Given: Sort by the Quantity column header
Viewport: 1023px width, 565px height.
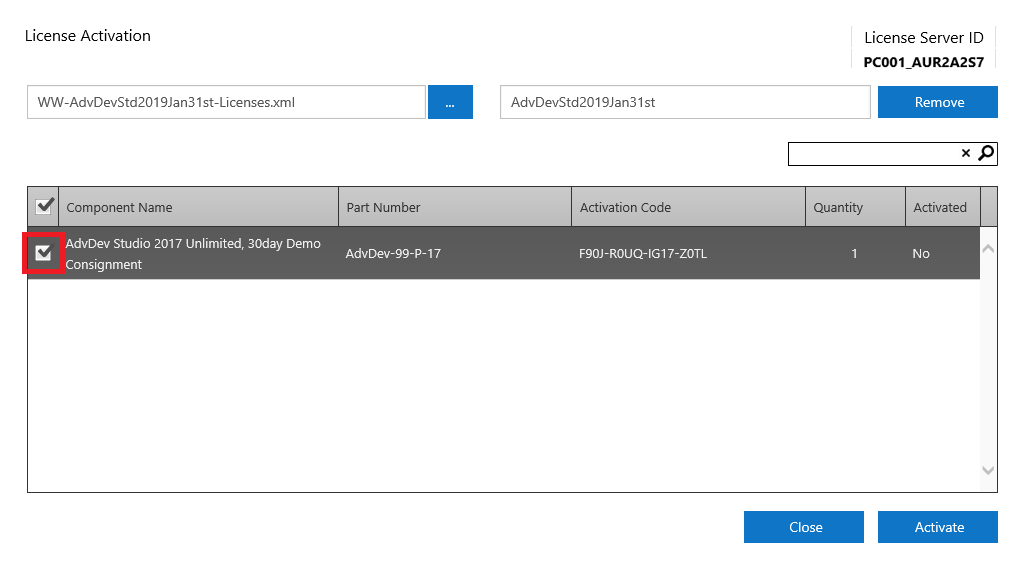Looking at the screenshot, I should [x=855, y=207].
